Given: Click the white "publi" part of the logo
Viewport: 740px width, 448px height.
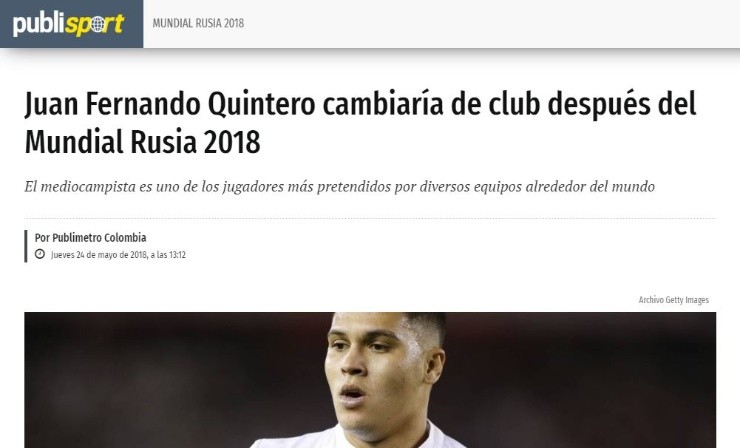Looking at the screenshot, I should point(39,24).
